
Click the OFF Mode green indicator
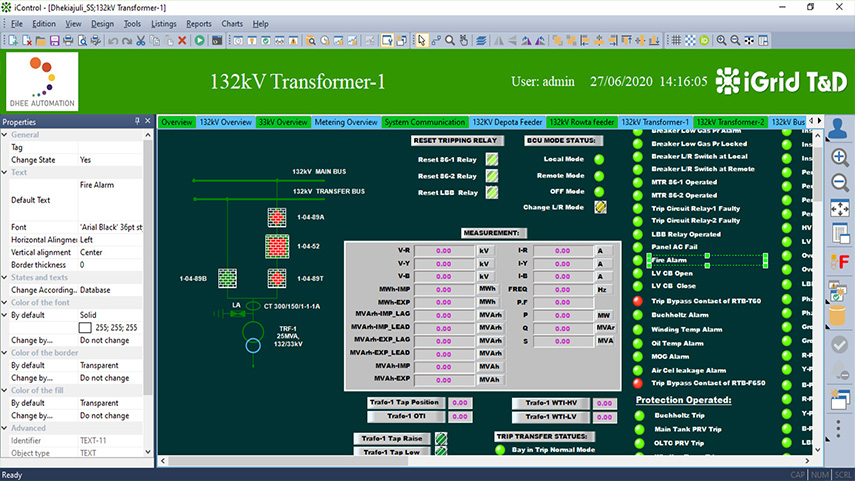pyautogui.click(x=599, y=192)
